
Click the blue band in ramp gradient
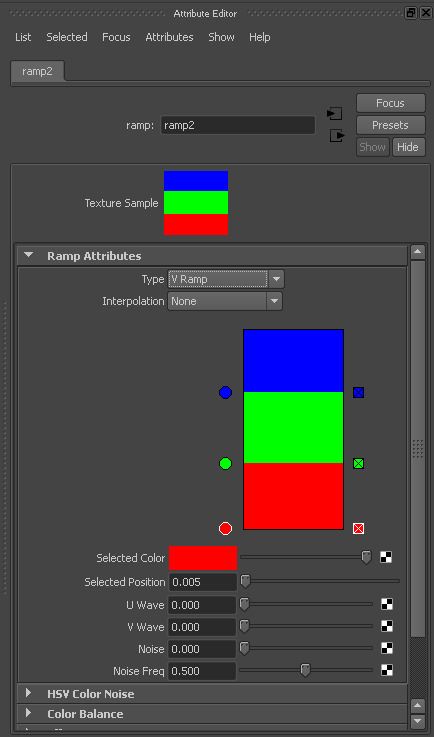(293, 361)
